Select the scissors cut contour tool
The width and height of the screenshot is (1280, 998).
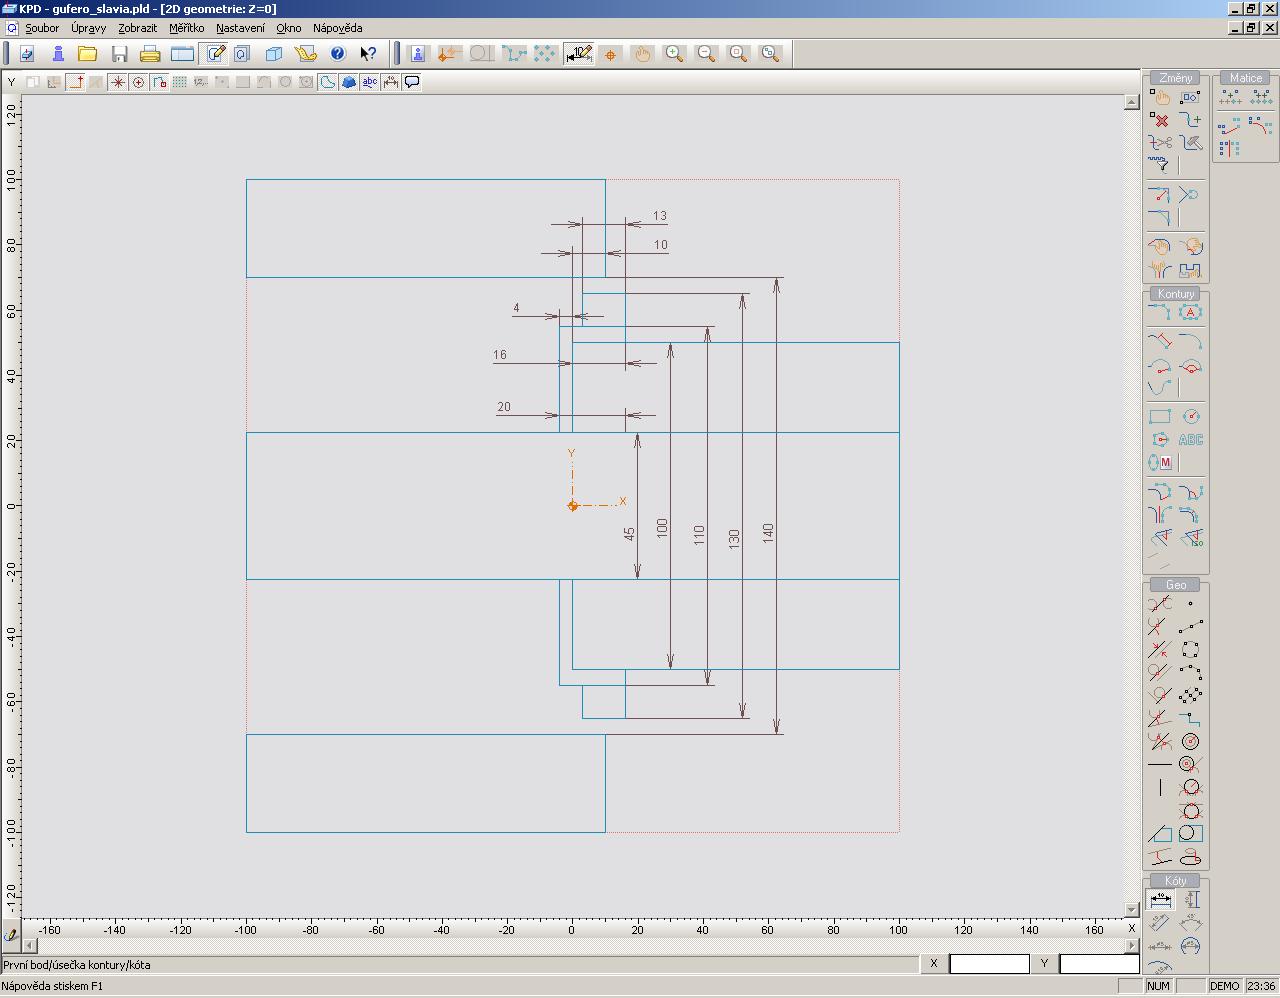(x=1159, y=143)
